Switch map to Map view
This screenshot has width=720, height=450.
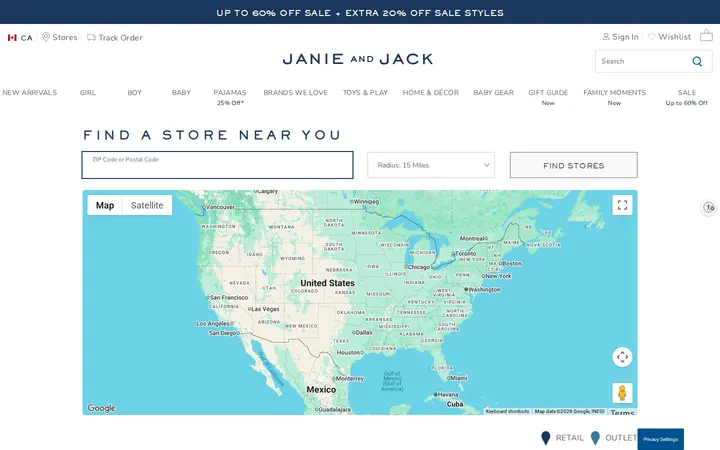click(105, 205)
